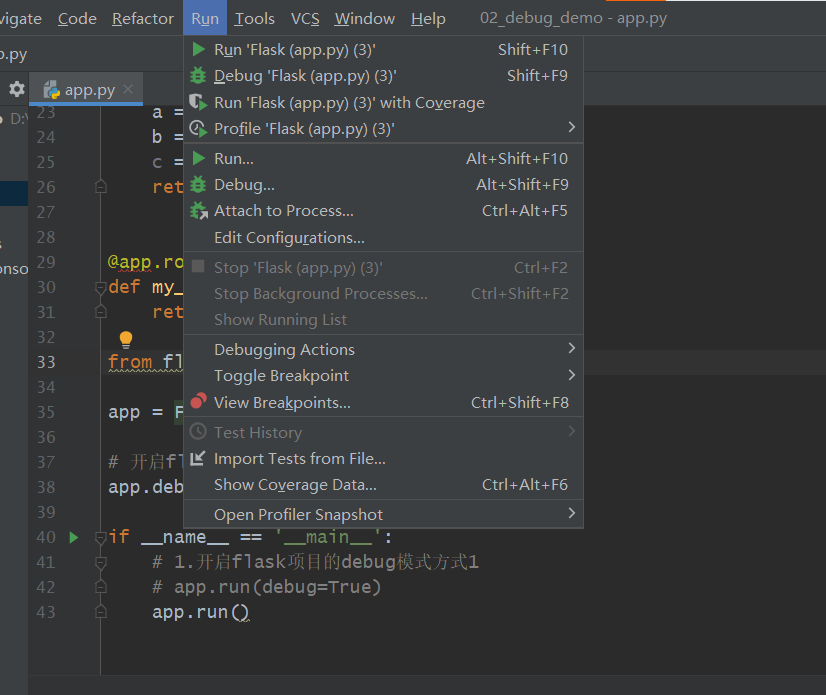Click yellow lightbulb intention icon
The width and height of the screenshot is (826, 695).
click(x=126, y=340)
